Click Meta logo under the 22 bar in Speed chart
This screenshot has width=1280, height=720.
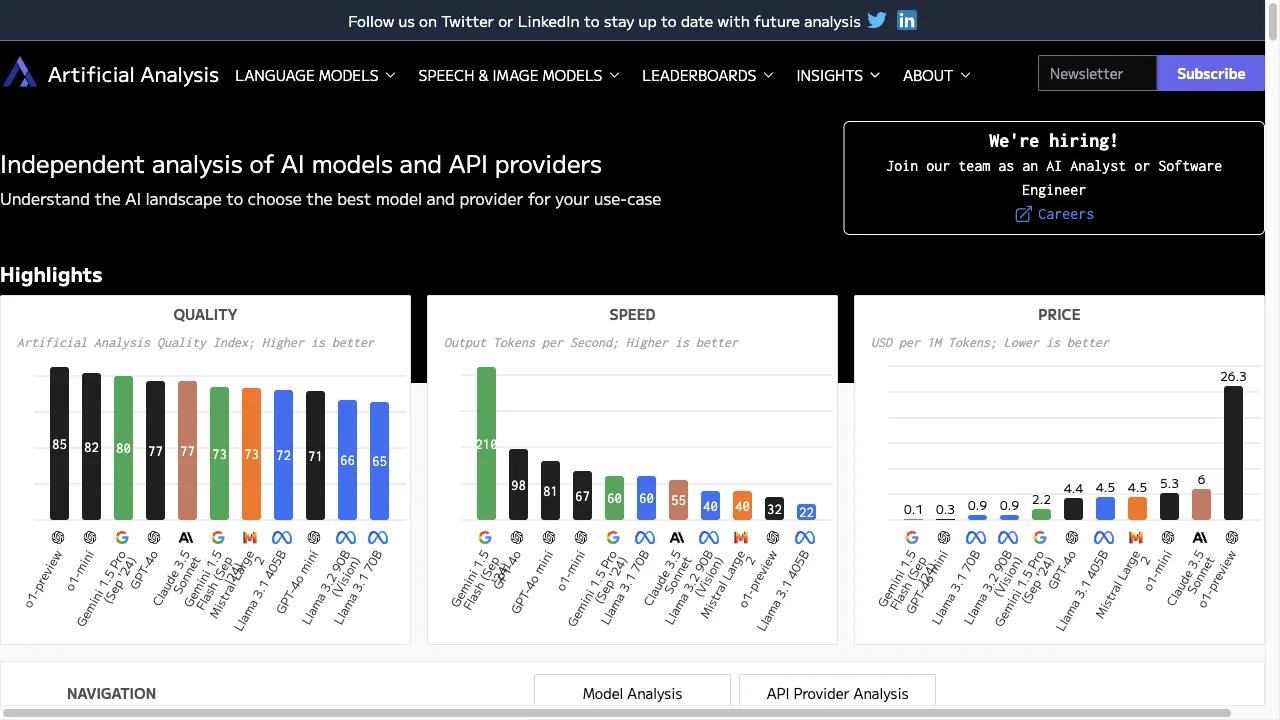[x=805, y=538]
